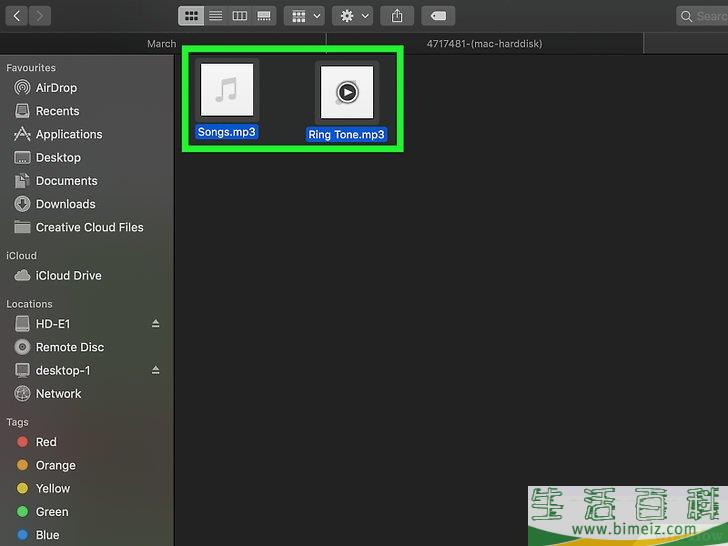Viewport: 728px width, 546px height.
Task: Switch to gallery view mode
Action: click(x=264, y=16)
